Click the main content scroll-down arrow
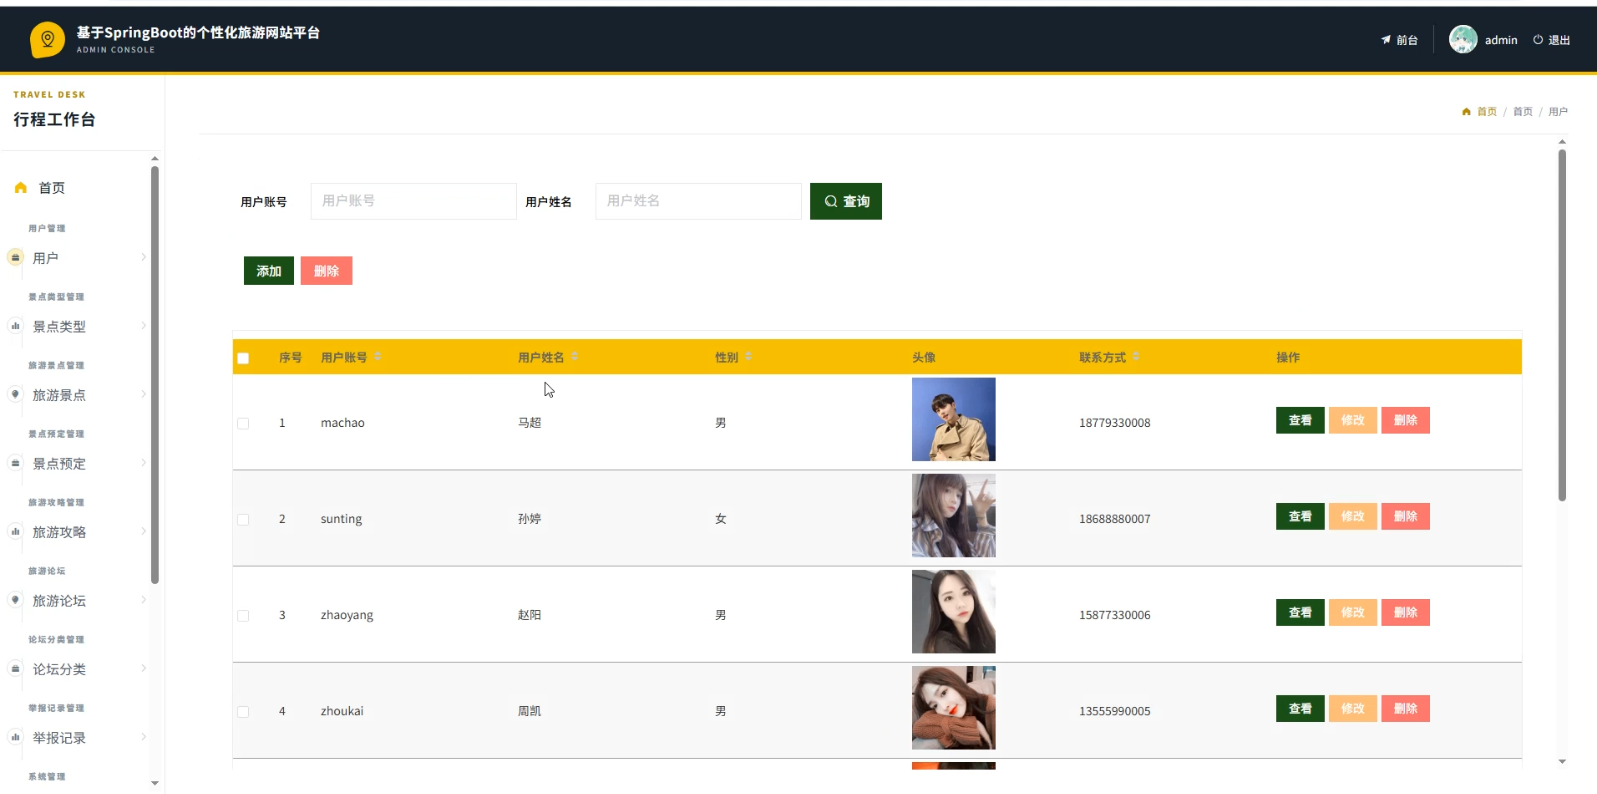 pos(1562,762)
